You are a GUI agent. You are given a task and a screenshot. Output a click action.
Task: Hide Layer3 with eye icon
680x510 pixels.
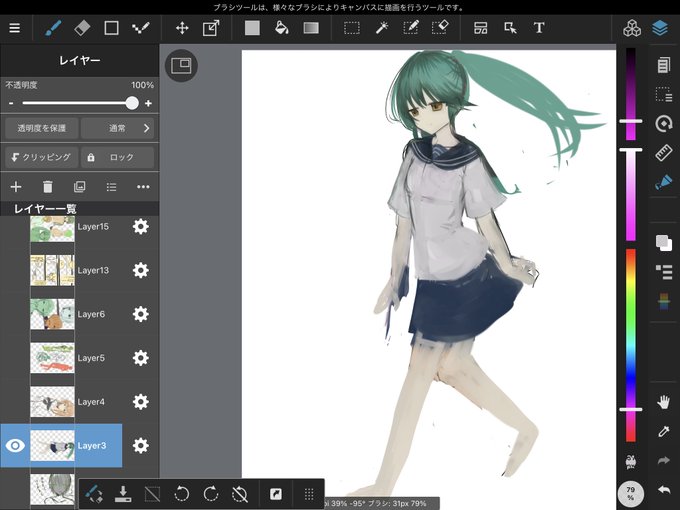coord(15,445)
